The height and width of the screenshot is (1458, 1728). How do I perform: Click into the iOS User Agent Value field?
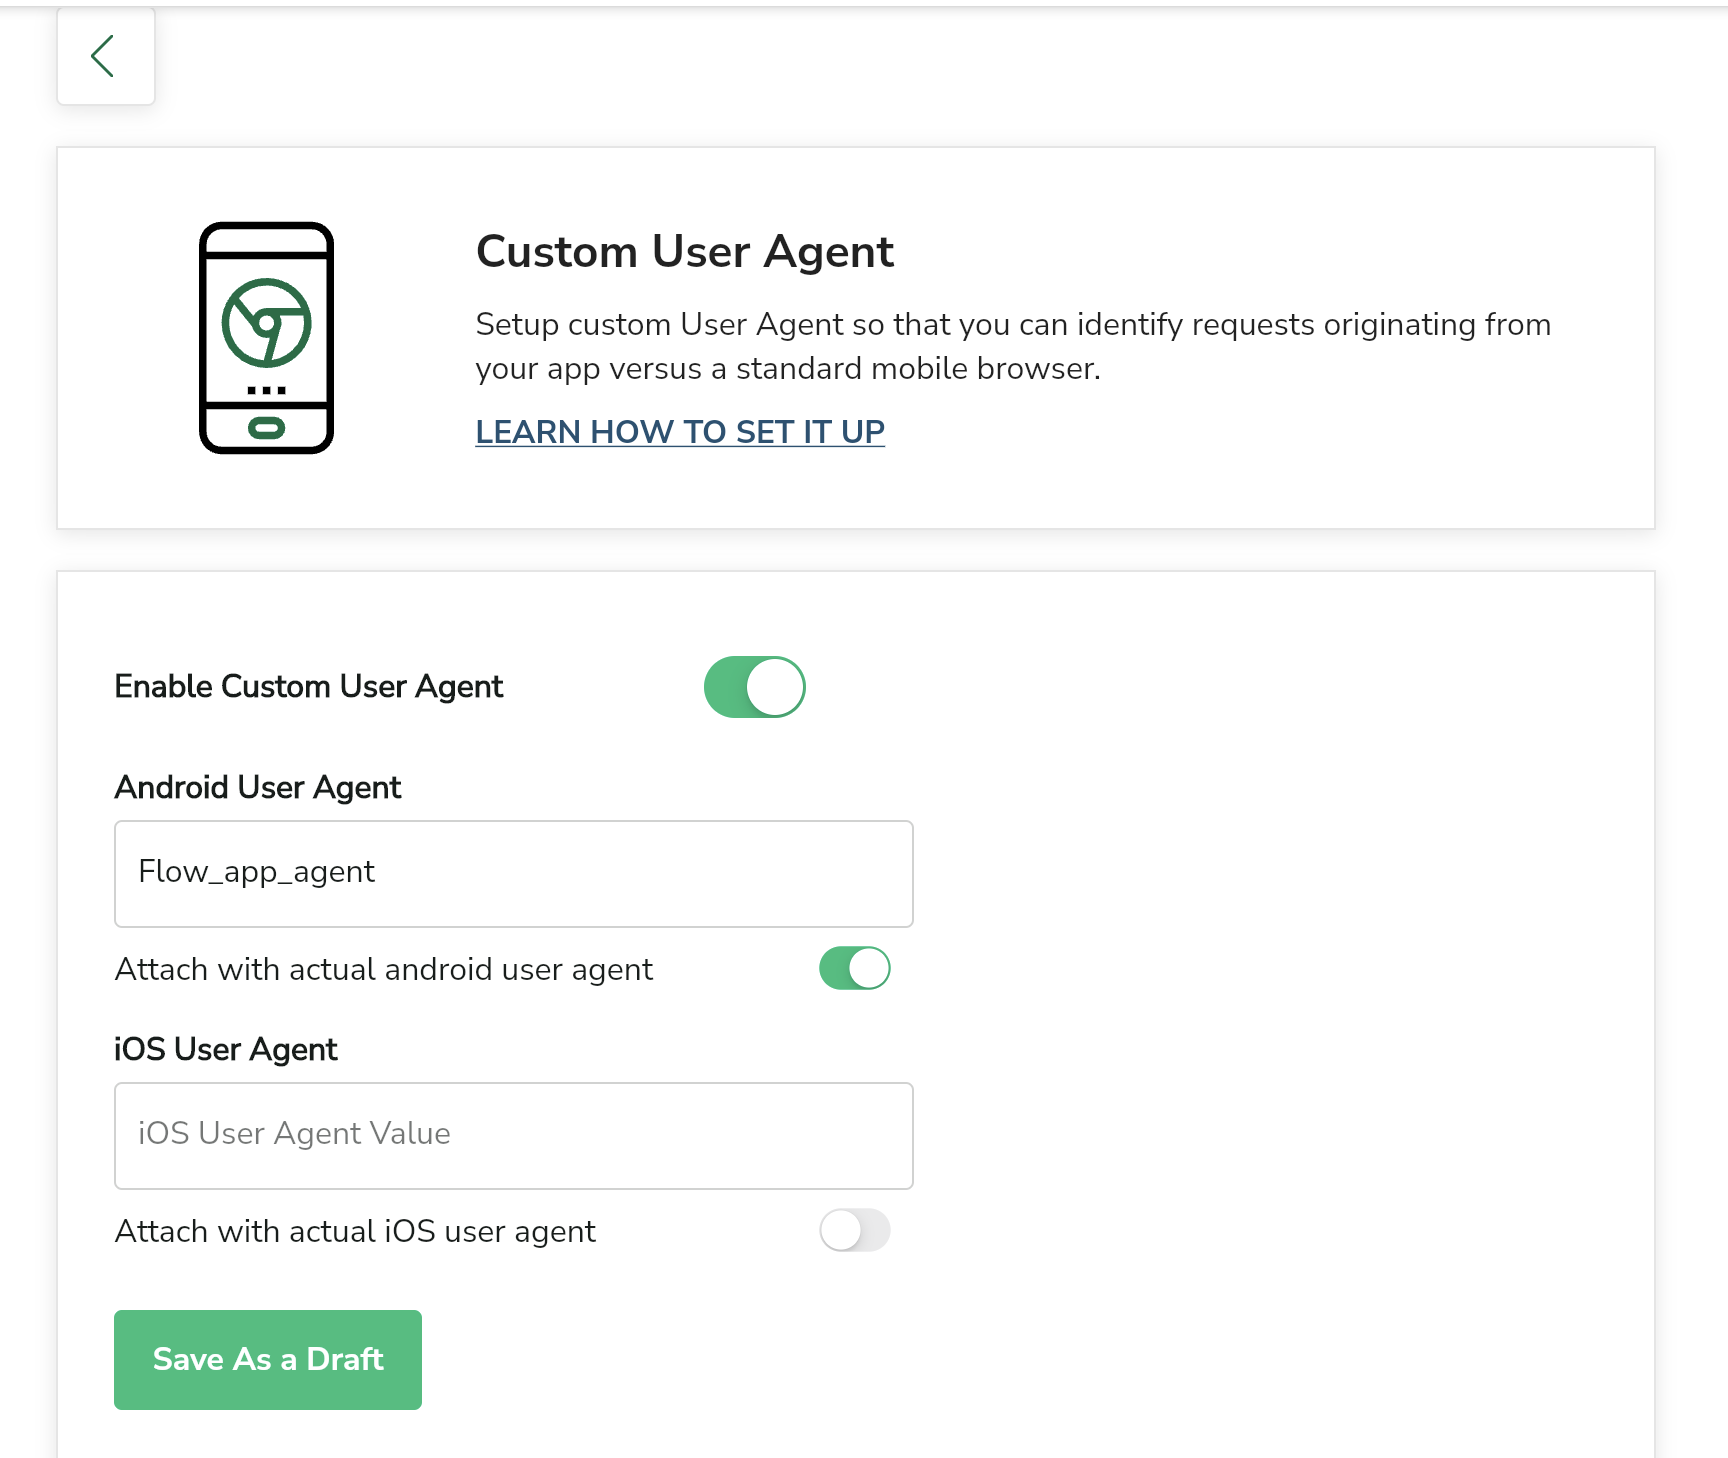tap(513, 1135)
